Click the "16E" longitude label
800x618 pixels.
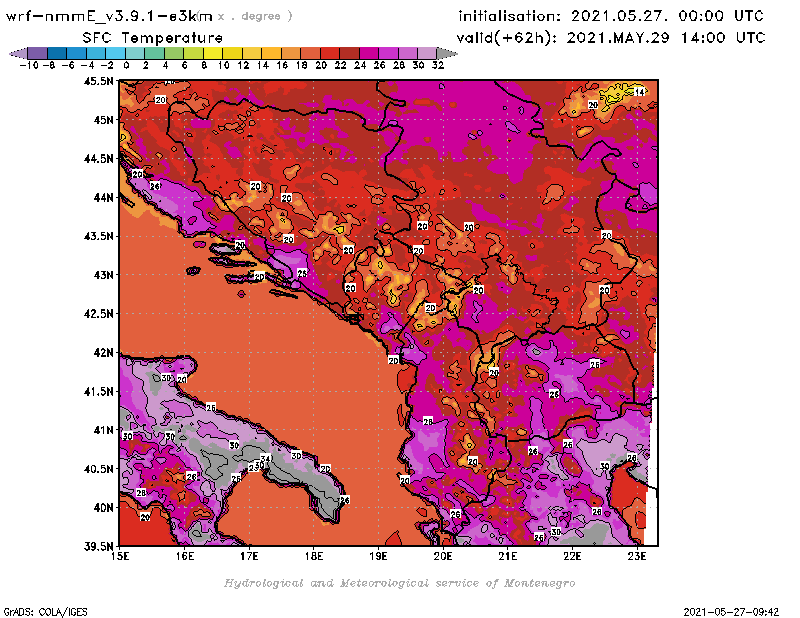185,556
